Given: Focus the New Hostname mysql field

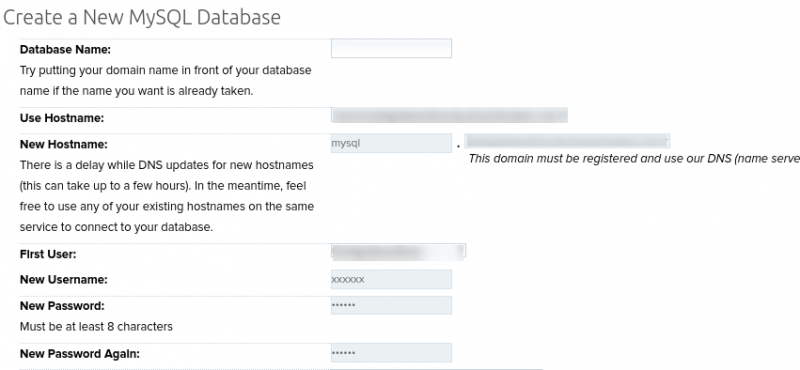Looking at the screenshot, I should (391, 143).
